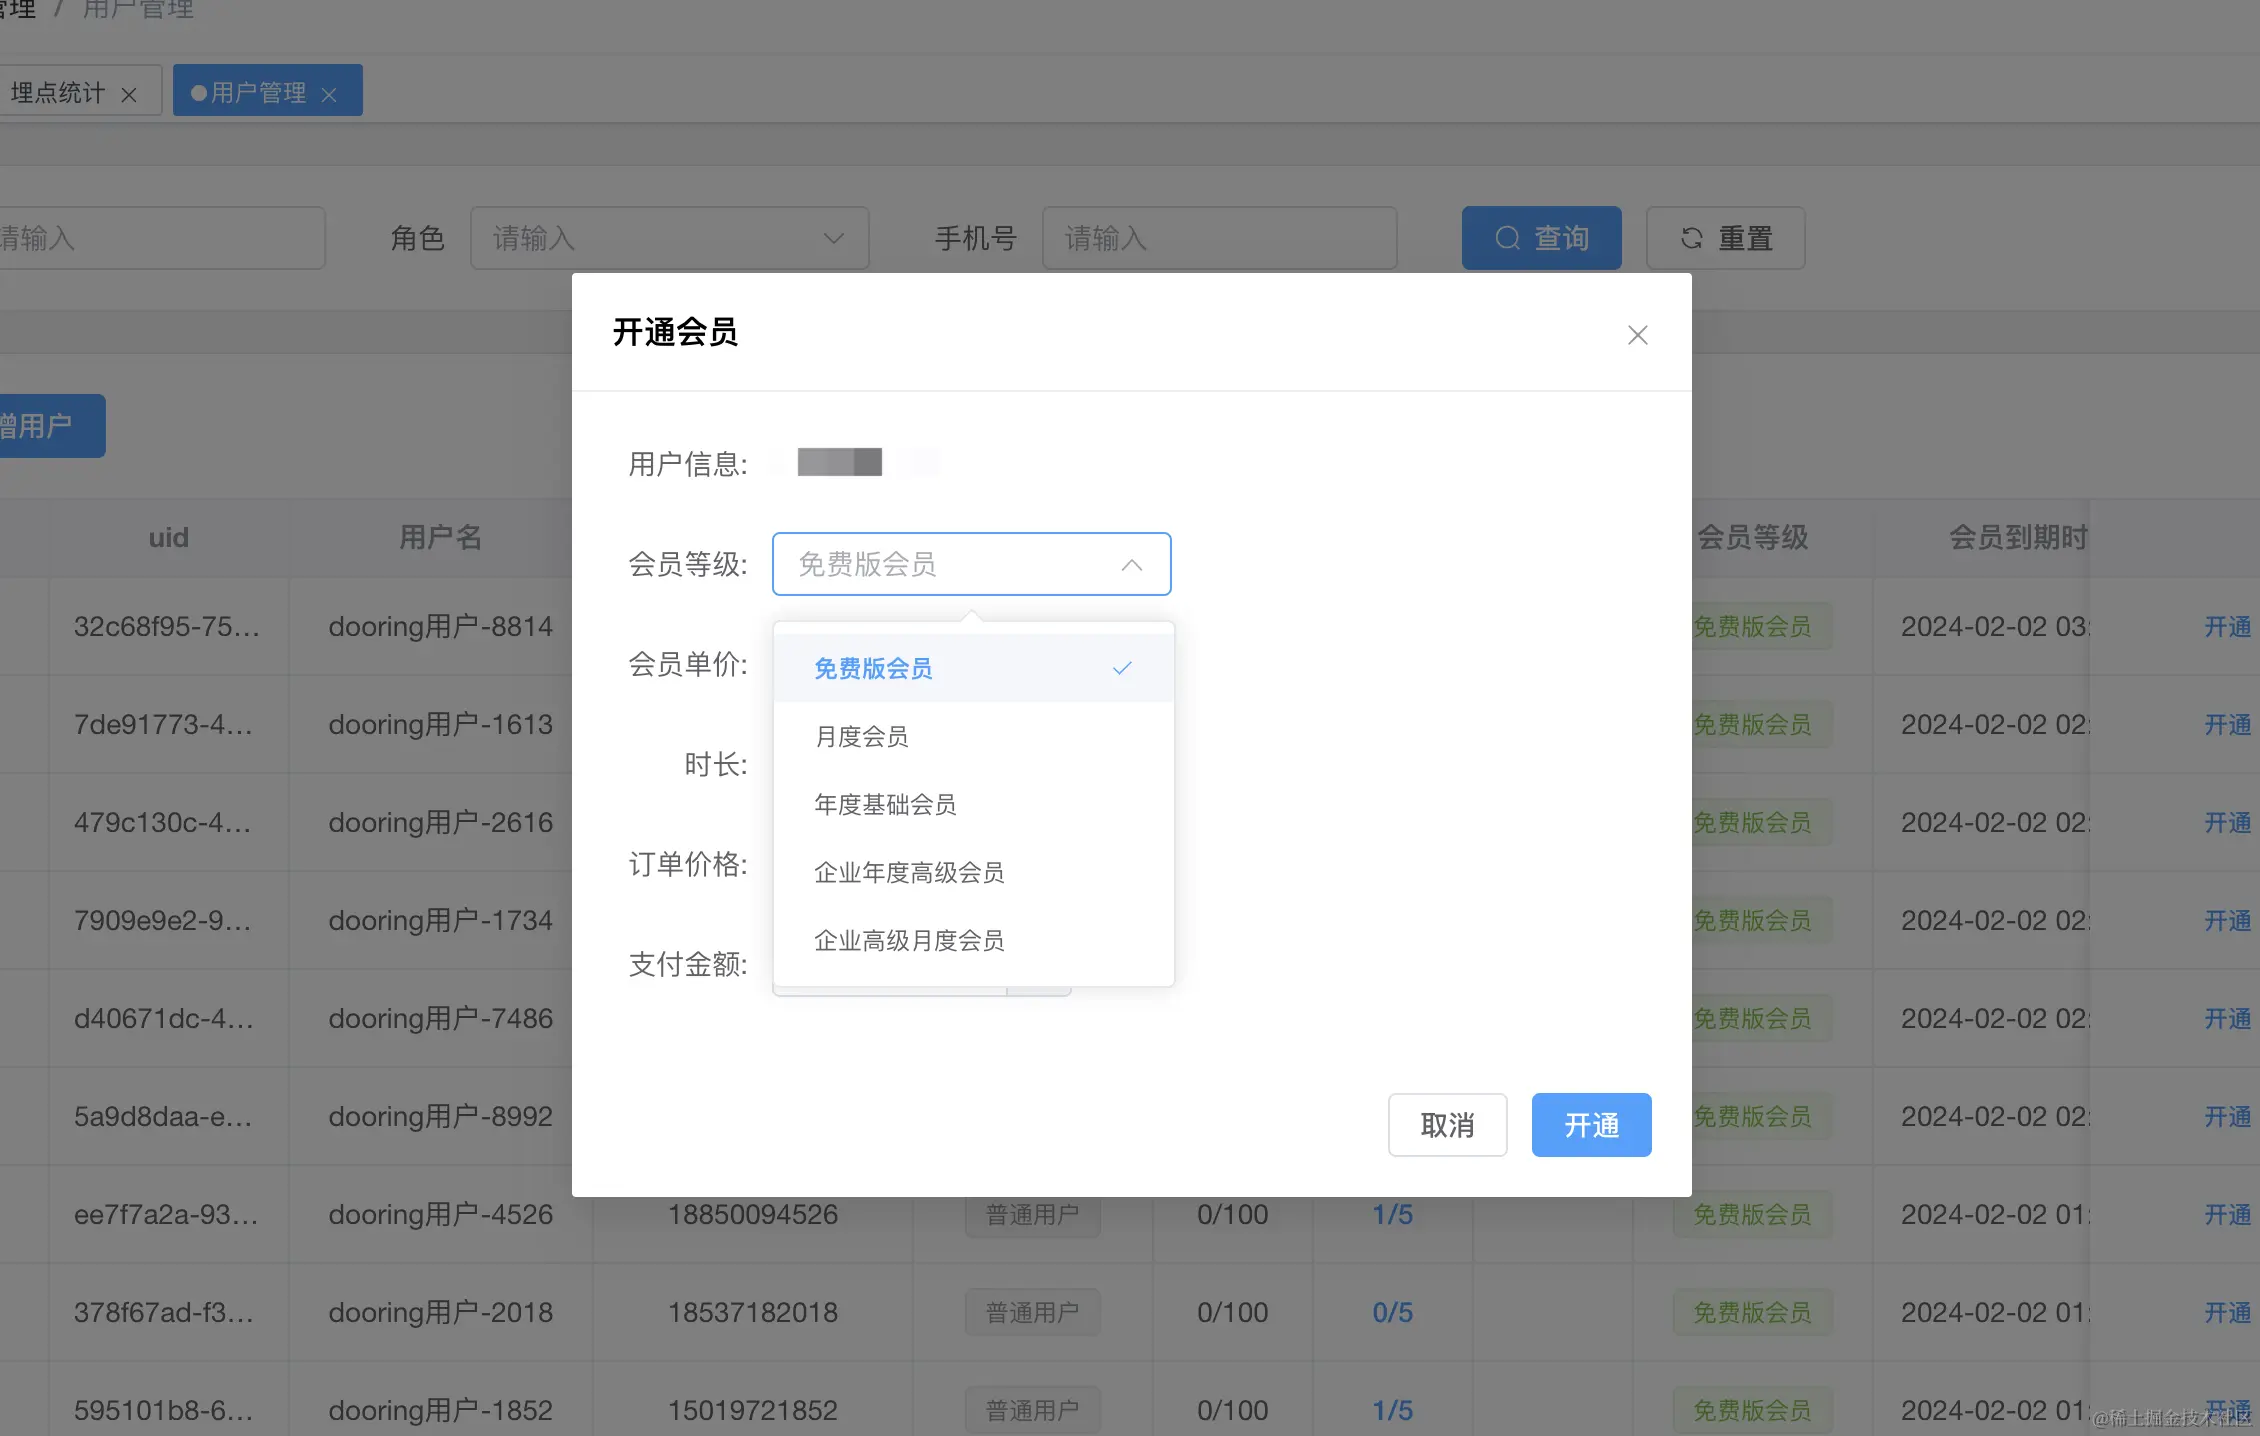Click the 会员等级 column header

point(1753,538)
